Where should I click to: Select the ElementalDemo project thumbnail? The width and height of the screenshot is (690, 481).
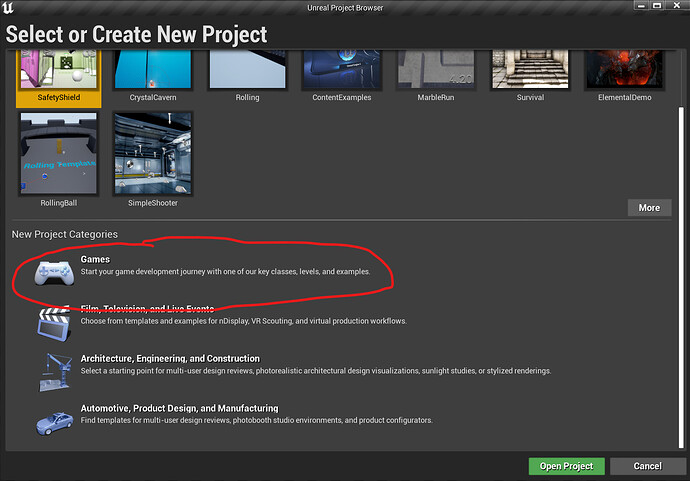(625, 69)
